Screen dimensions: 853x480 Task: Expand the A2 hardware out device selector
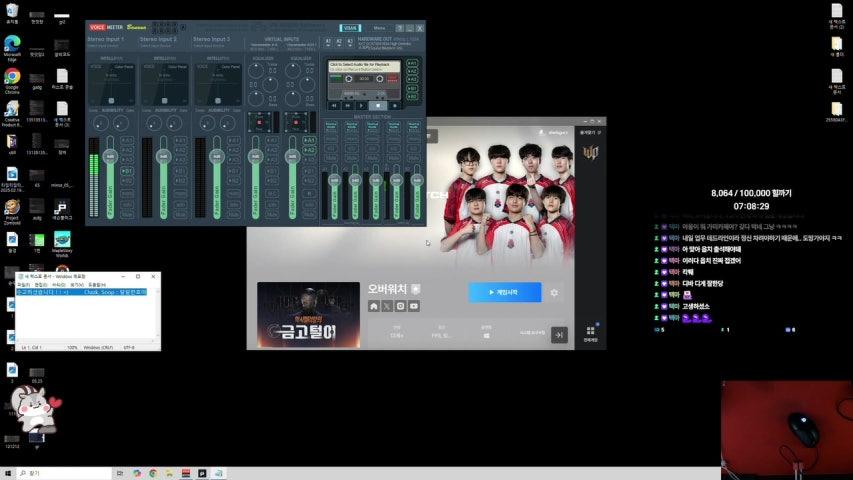(x=339, y=42)
